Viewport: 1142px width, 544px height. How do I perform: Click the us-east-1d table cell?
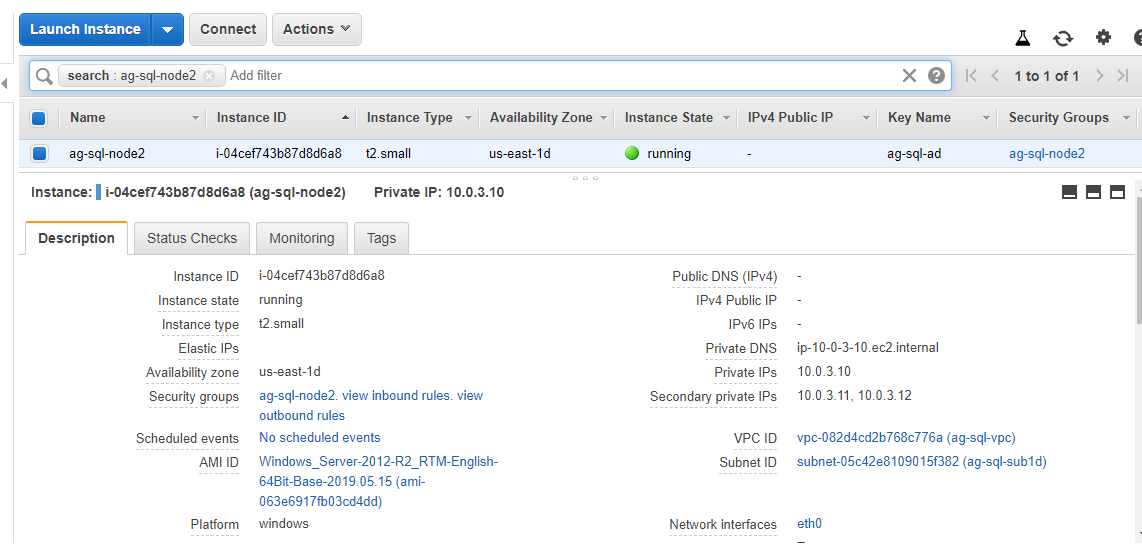pos(520,154)
